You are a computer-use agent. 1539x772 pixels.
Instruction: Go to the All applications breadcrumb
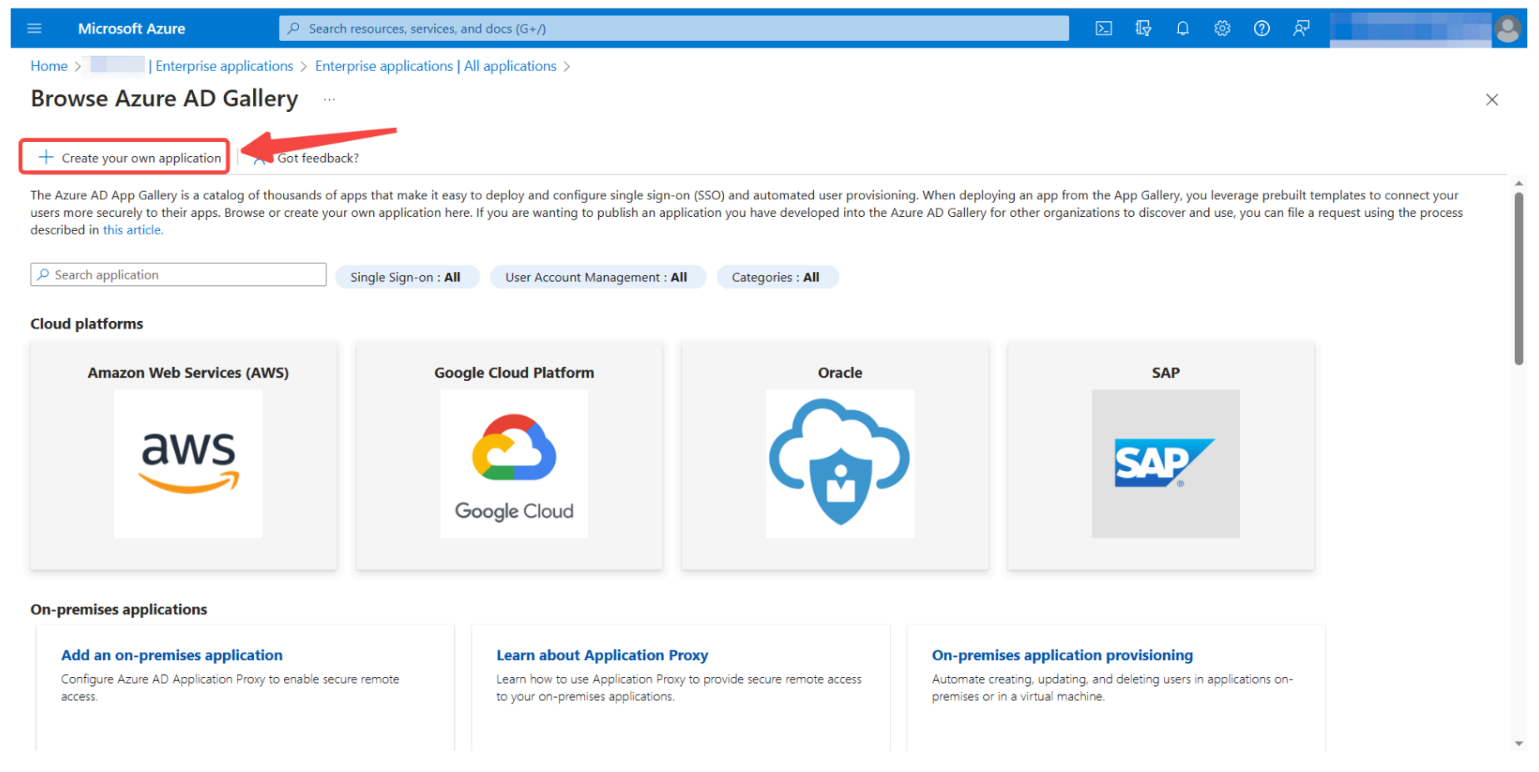(x=436, y=66)
